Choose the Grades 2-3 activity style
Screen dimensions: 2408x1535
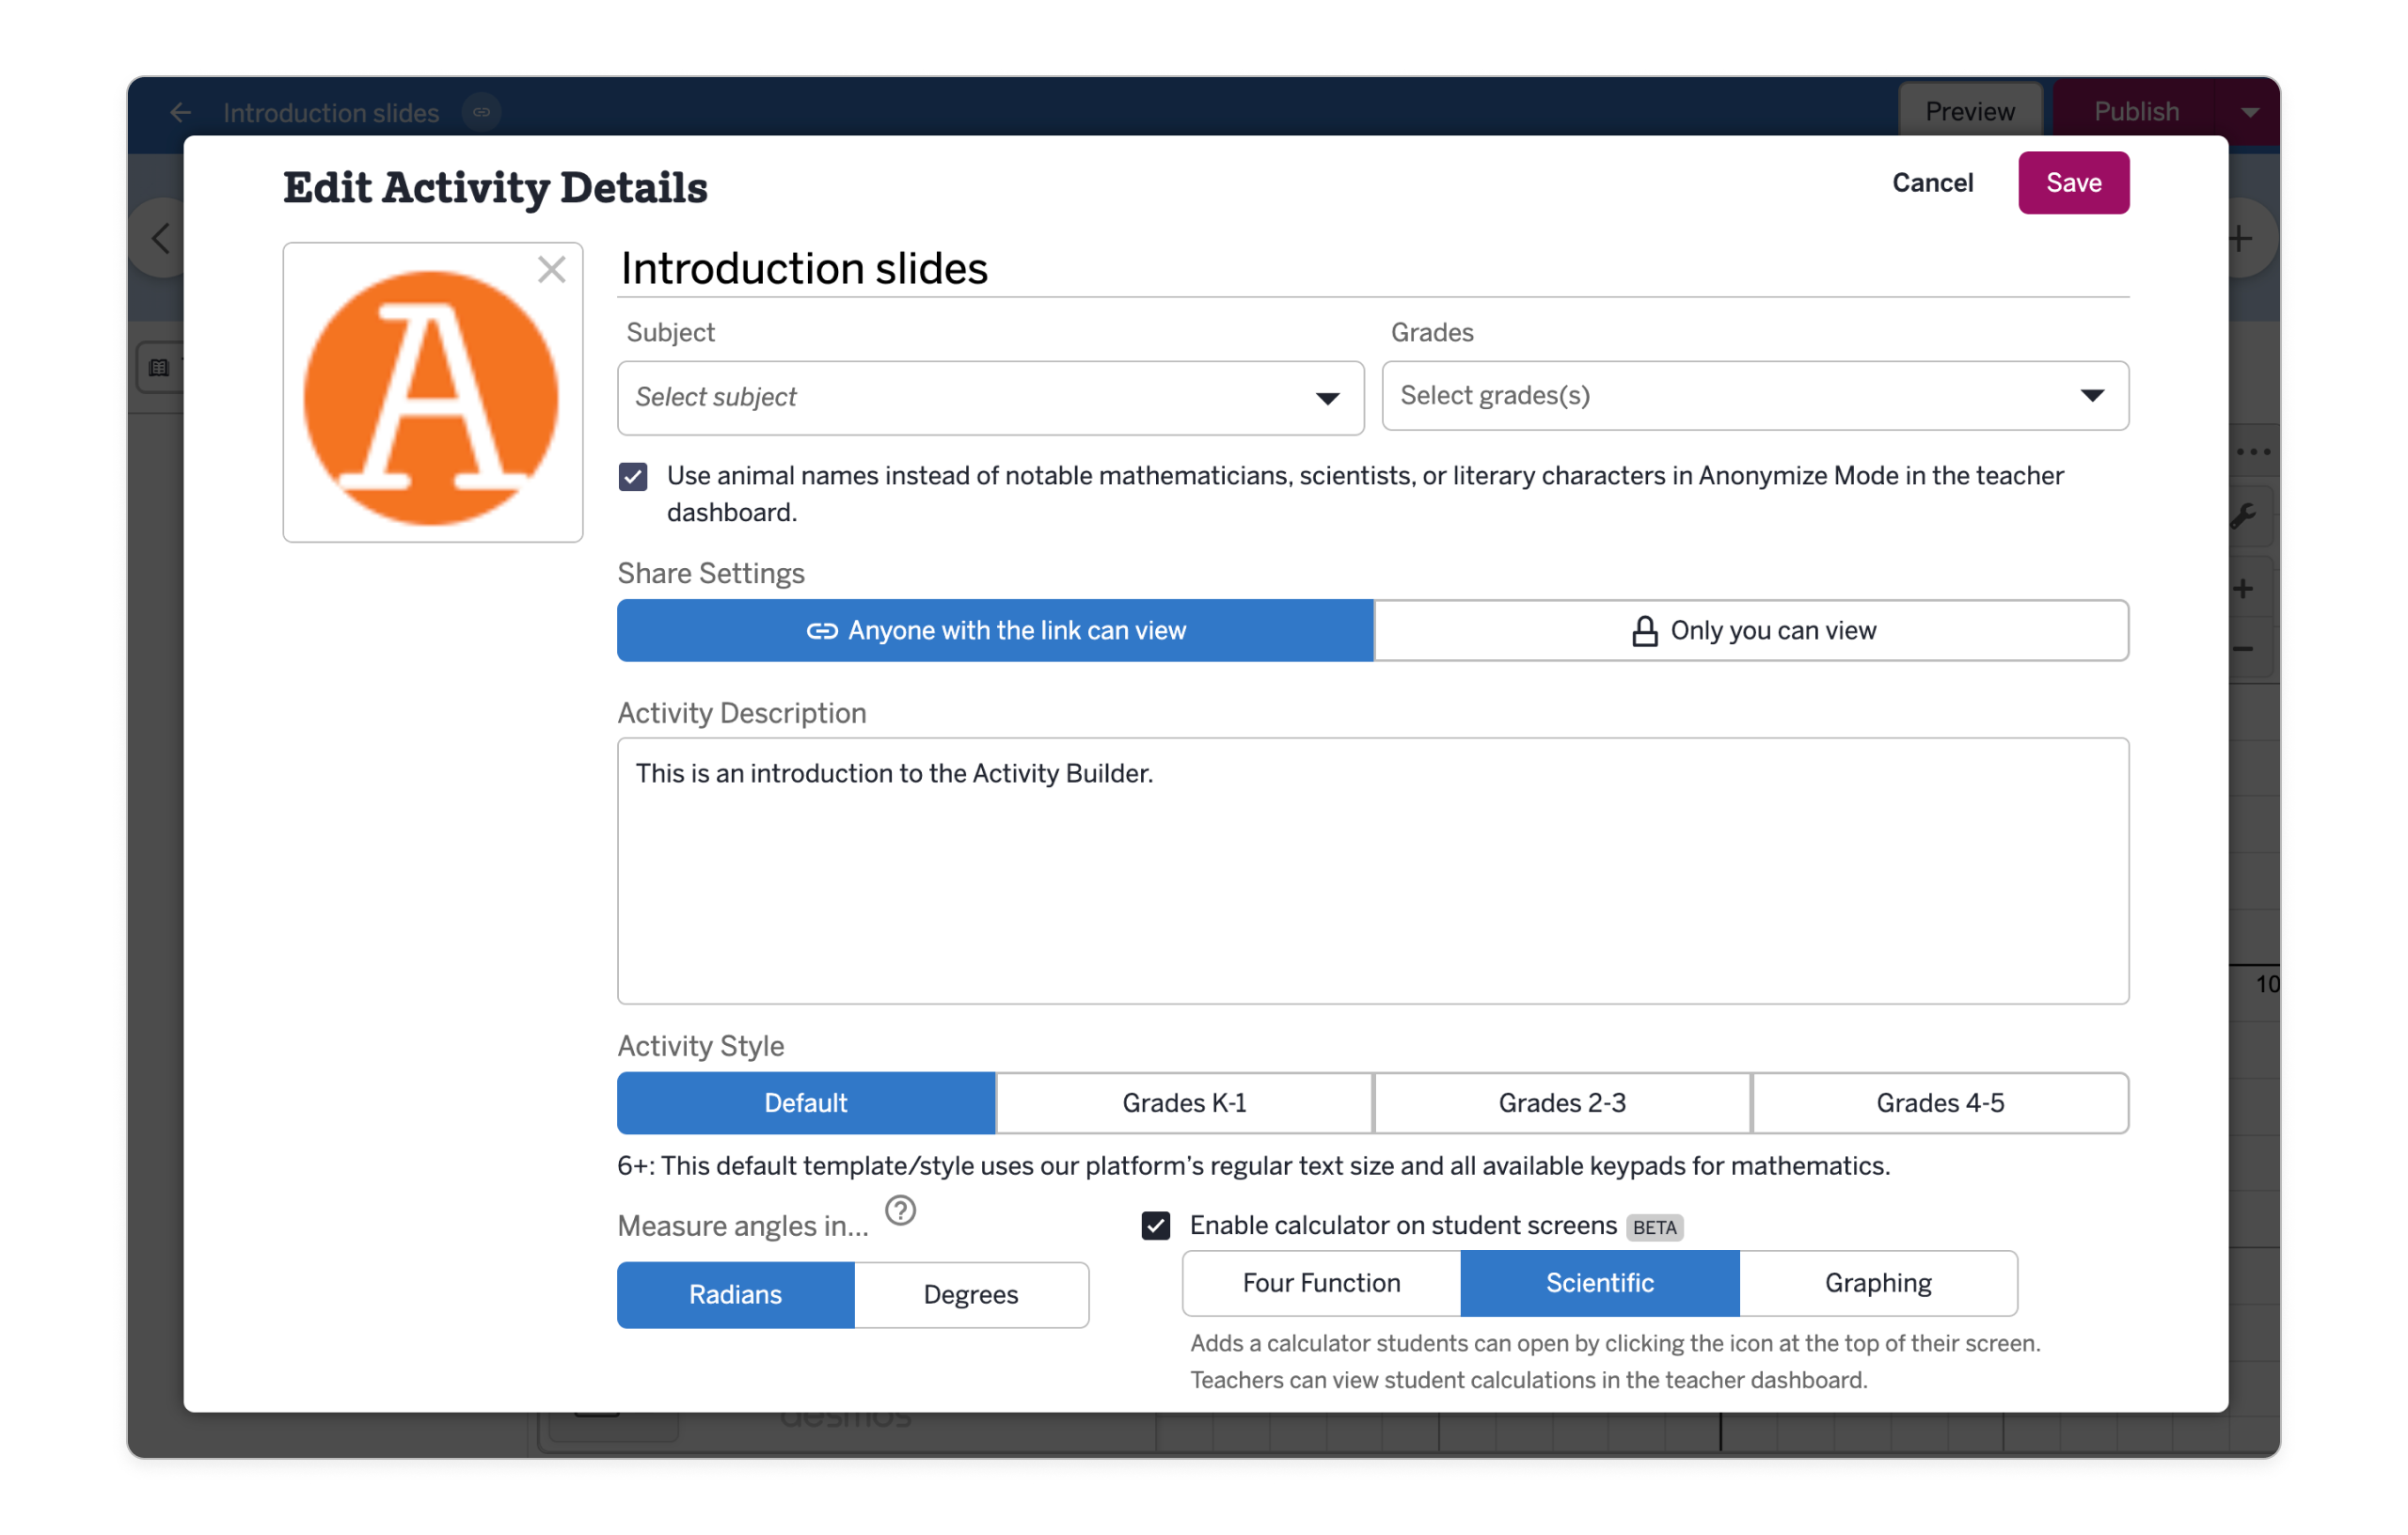(1562, 1102)
